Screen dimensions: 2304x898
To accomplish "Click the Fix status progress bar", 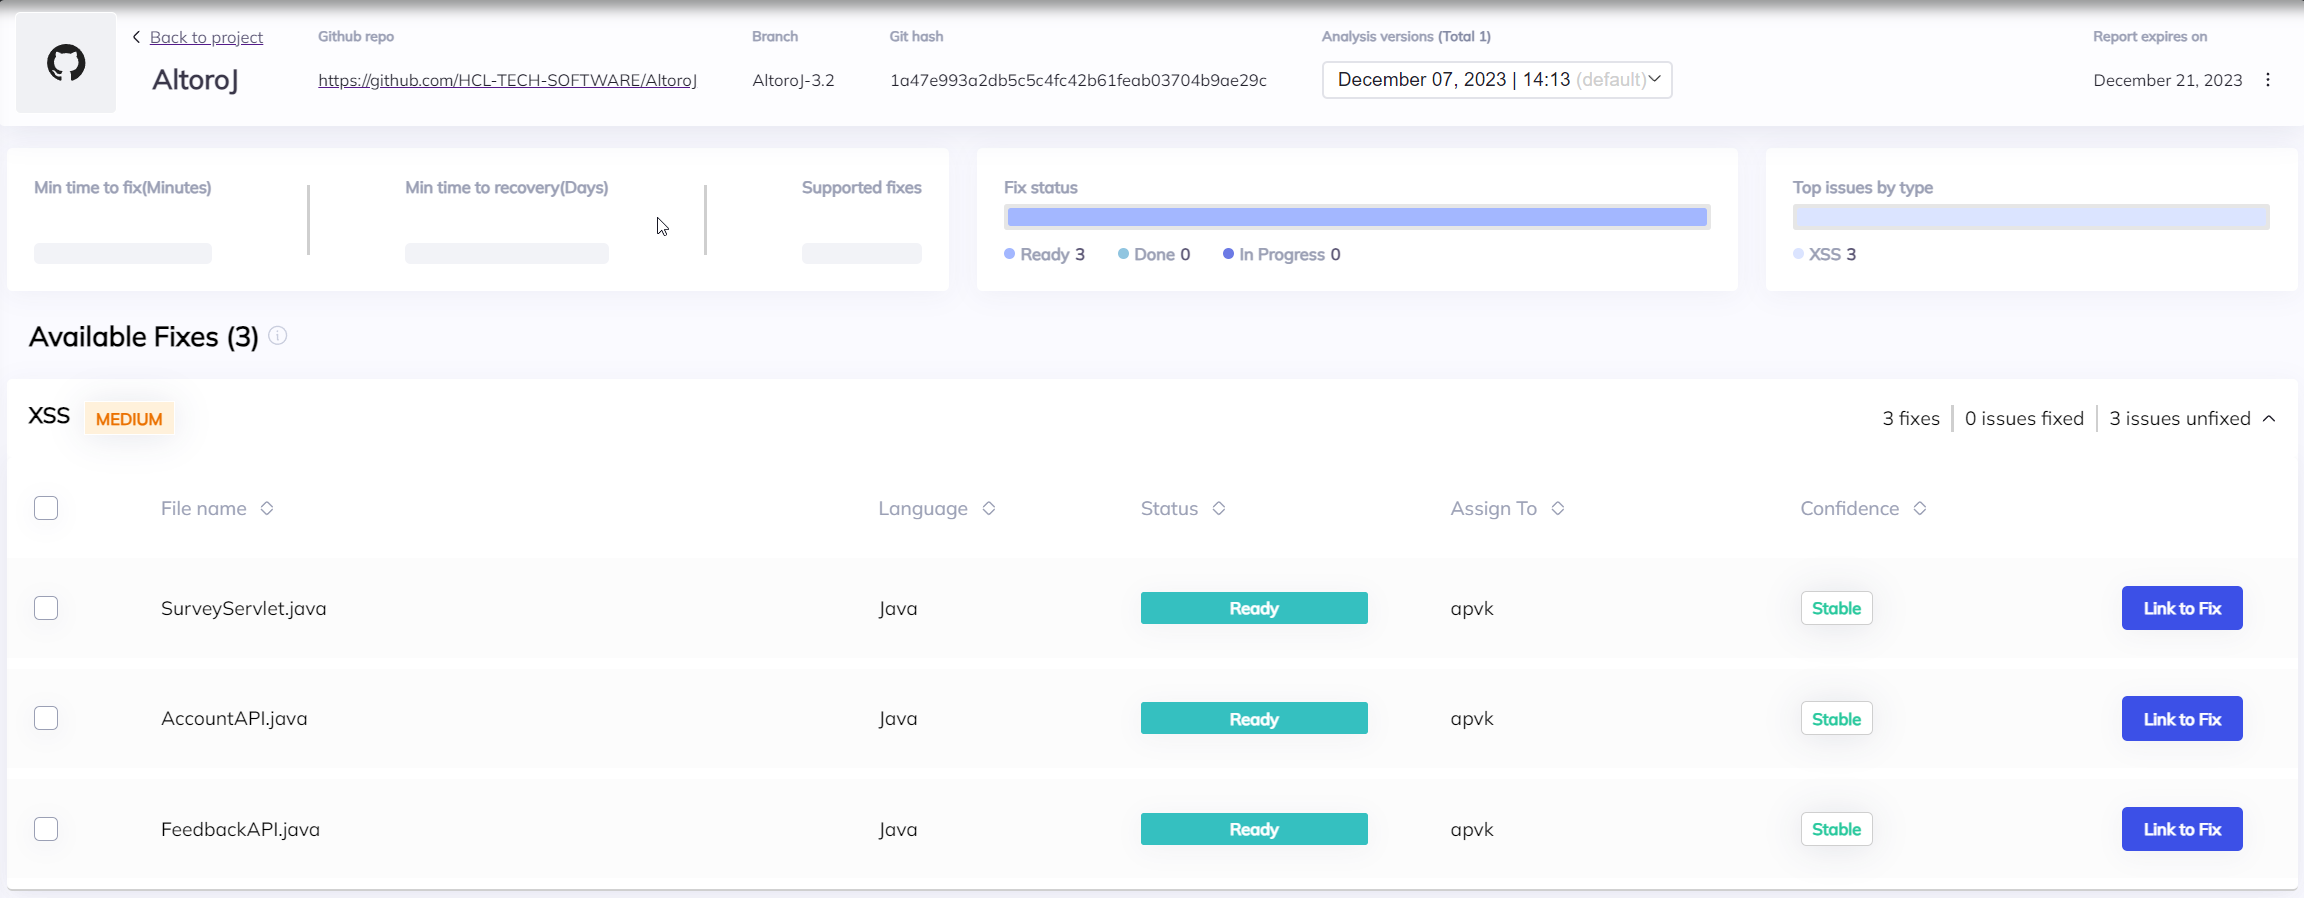I will (1356, 217).
